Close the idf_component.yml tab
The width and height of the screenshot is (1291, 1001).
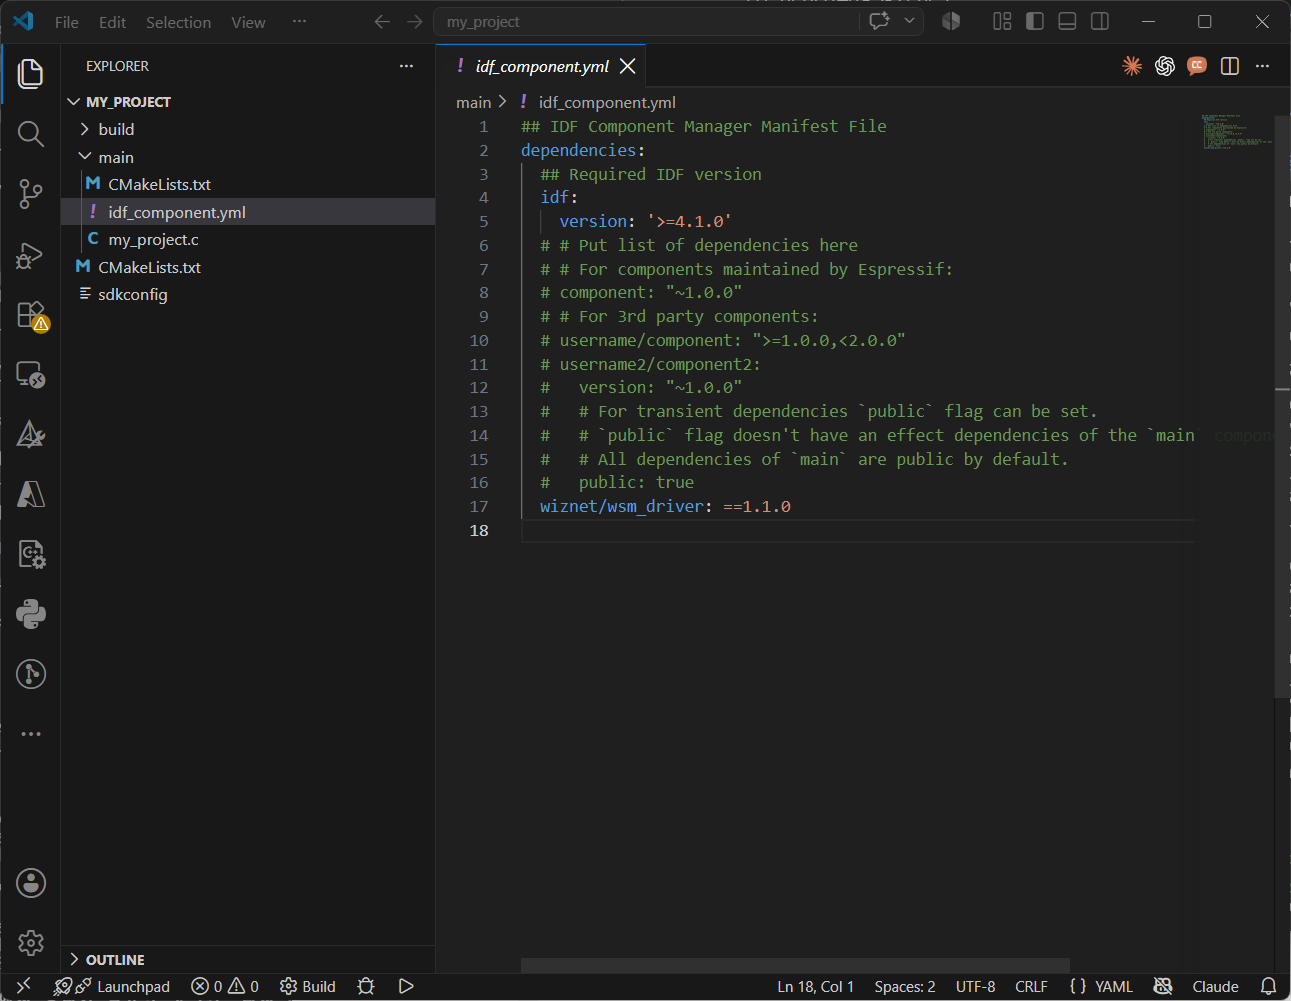coord(628,66)
